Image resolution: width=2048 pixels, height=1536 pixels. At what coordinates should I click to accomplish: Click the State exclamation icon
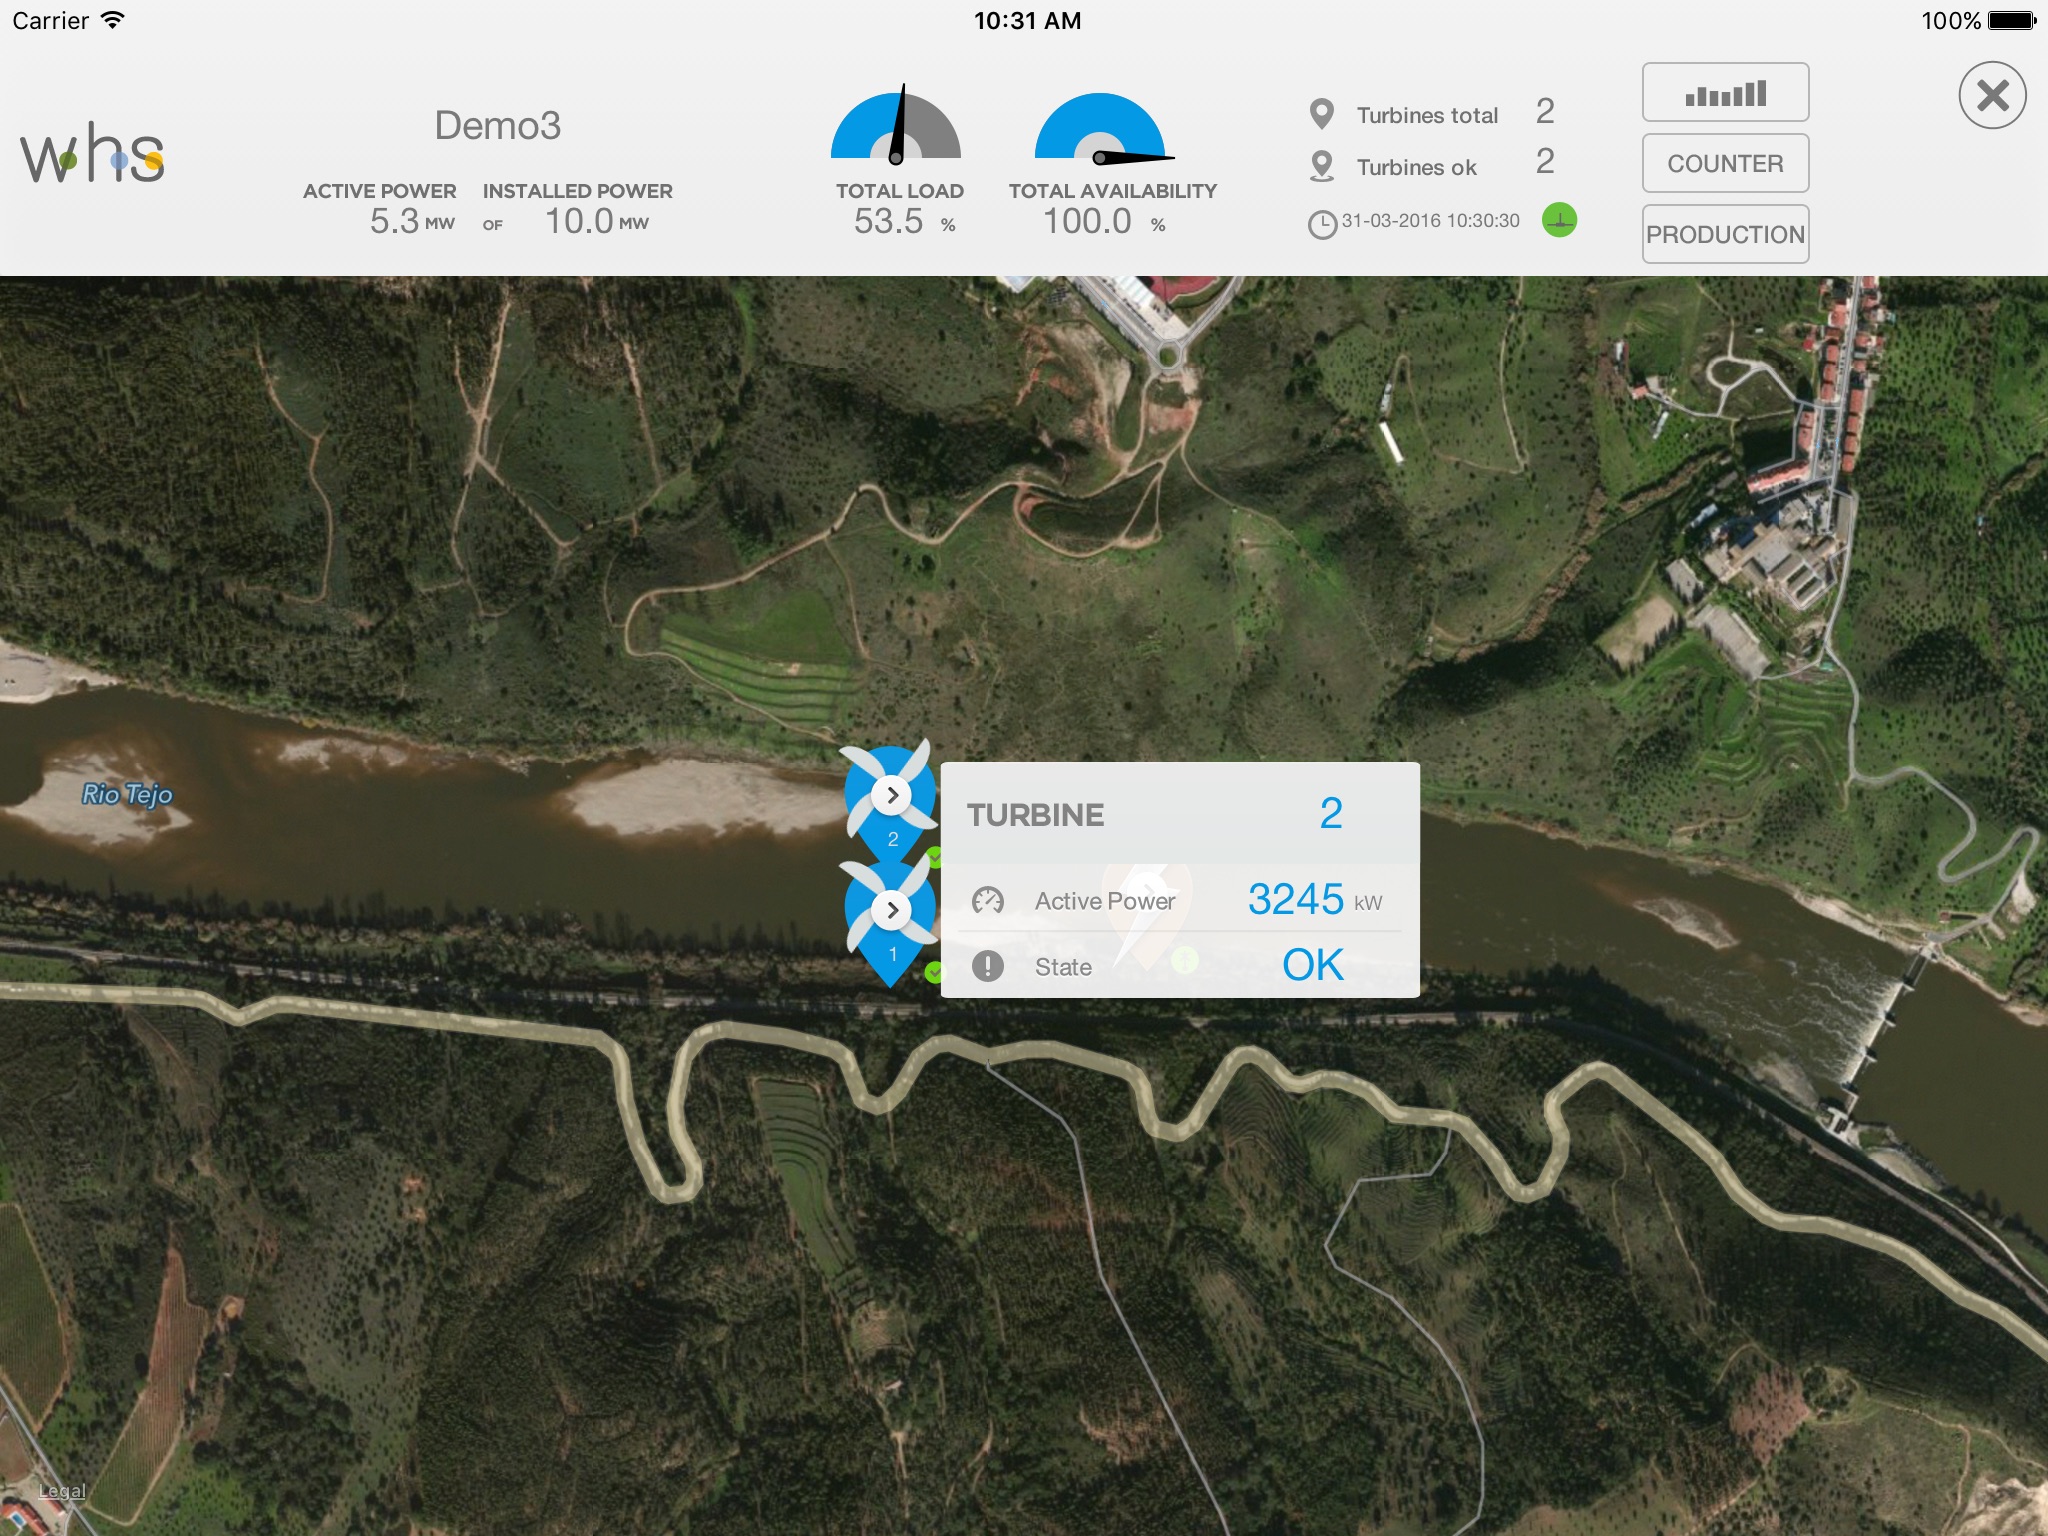click(987, 966)
